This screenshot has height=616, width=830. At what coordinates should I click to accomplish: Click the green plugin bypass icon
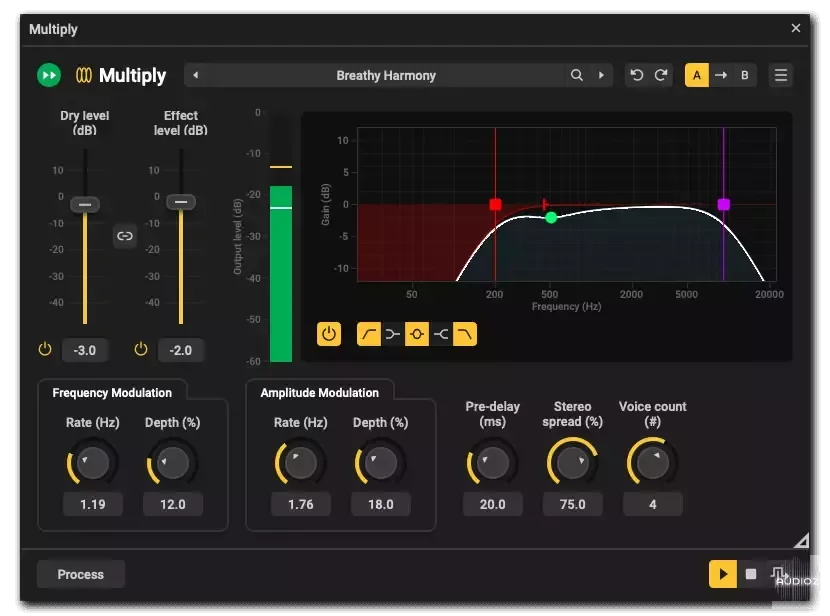49,75
